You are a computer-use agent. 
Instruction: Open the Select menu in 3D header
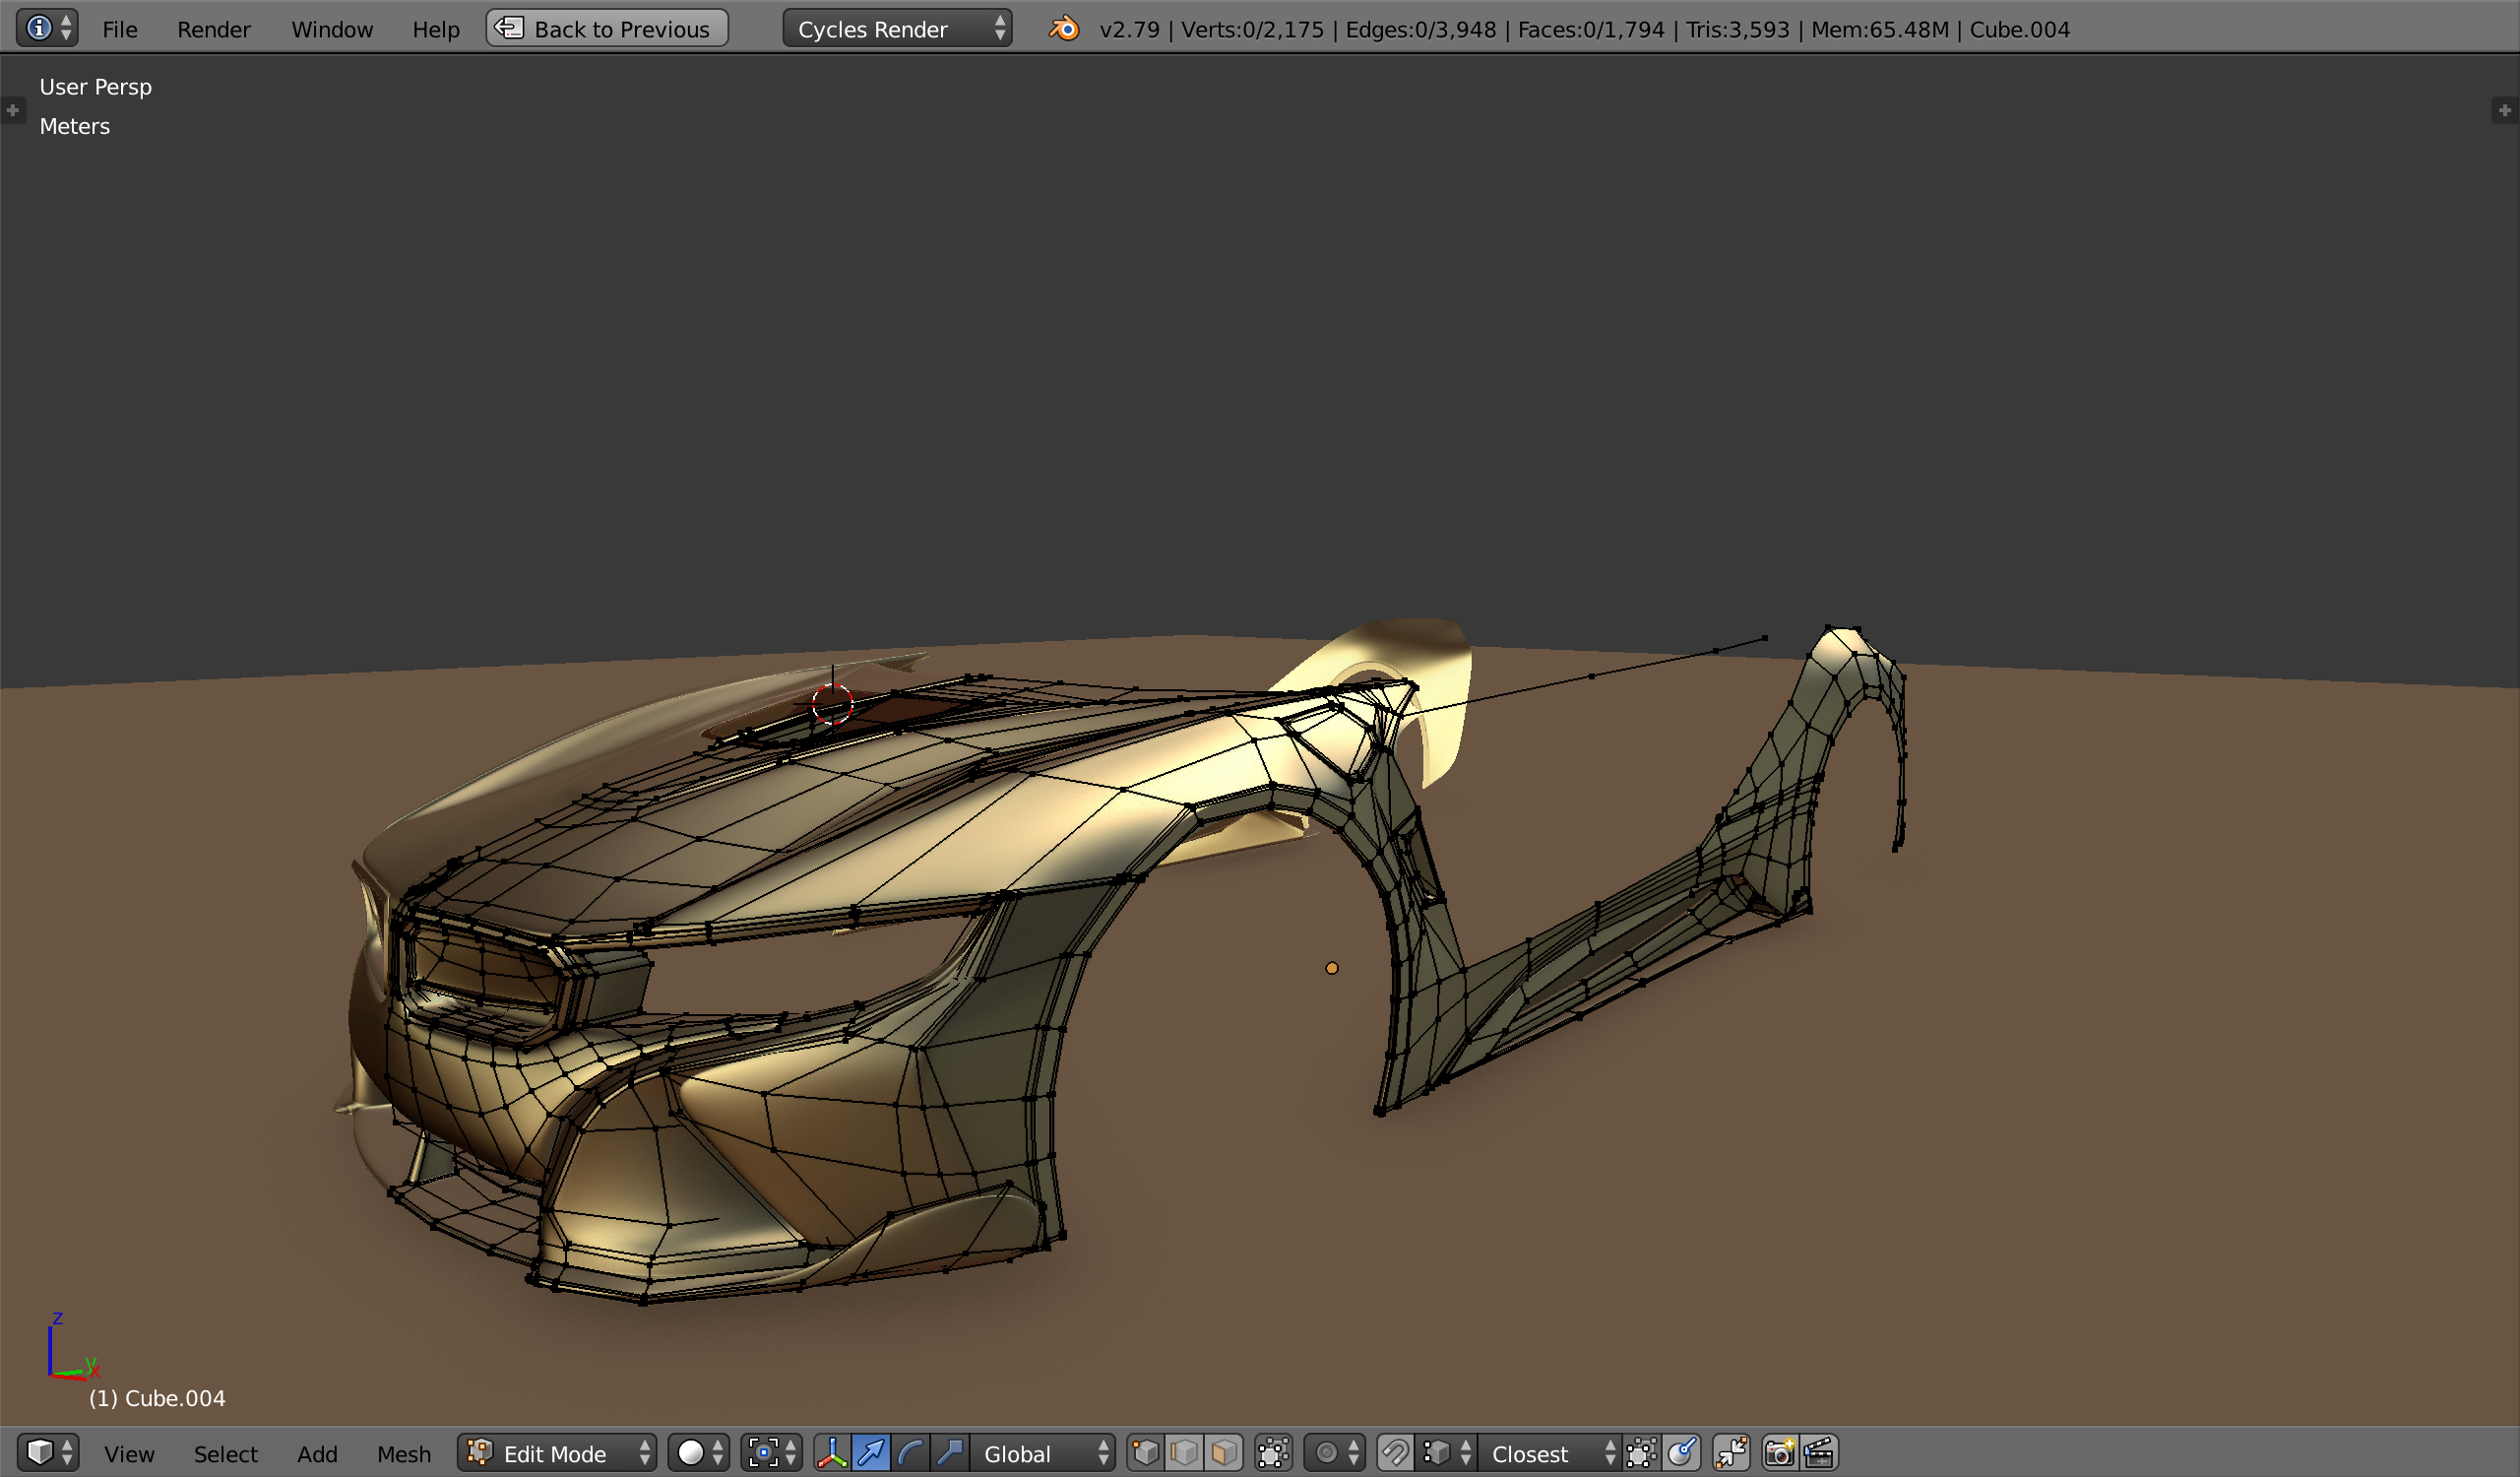tap(225, 1454)
